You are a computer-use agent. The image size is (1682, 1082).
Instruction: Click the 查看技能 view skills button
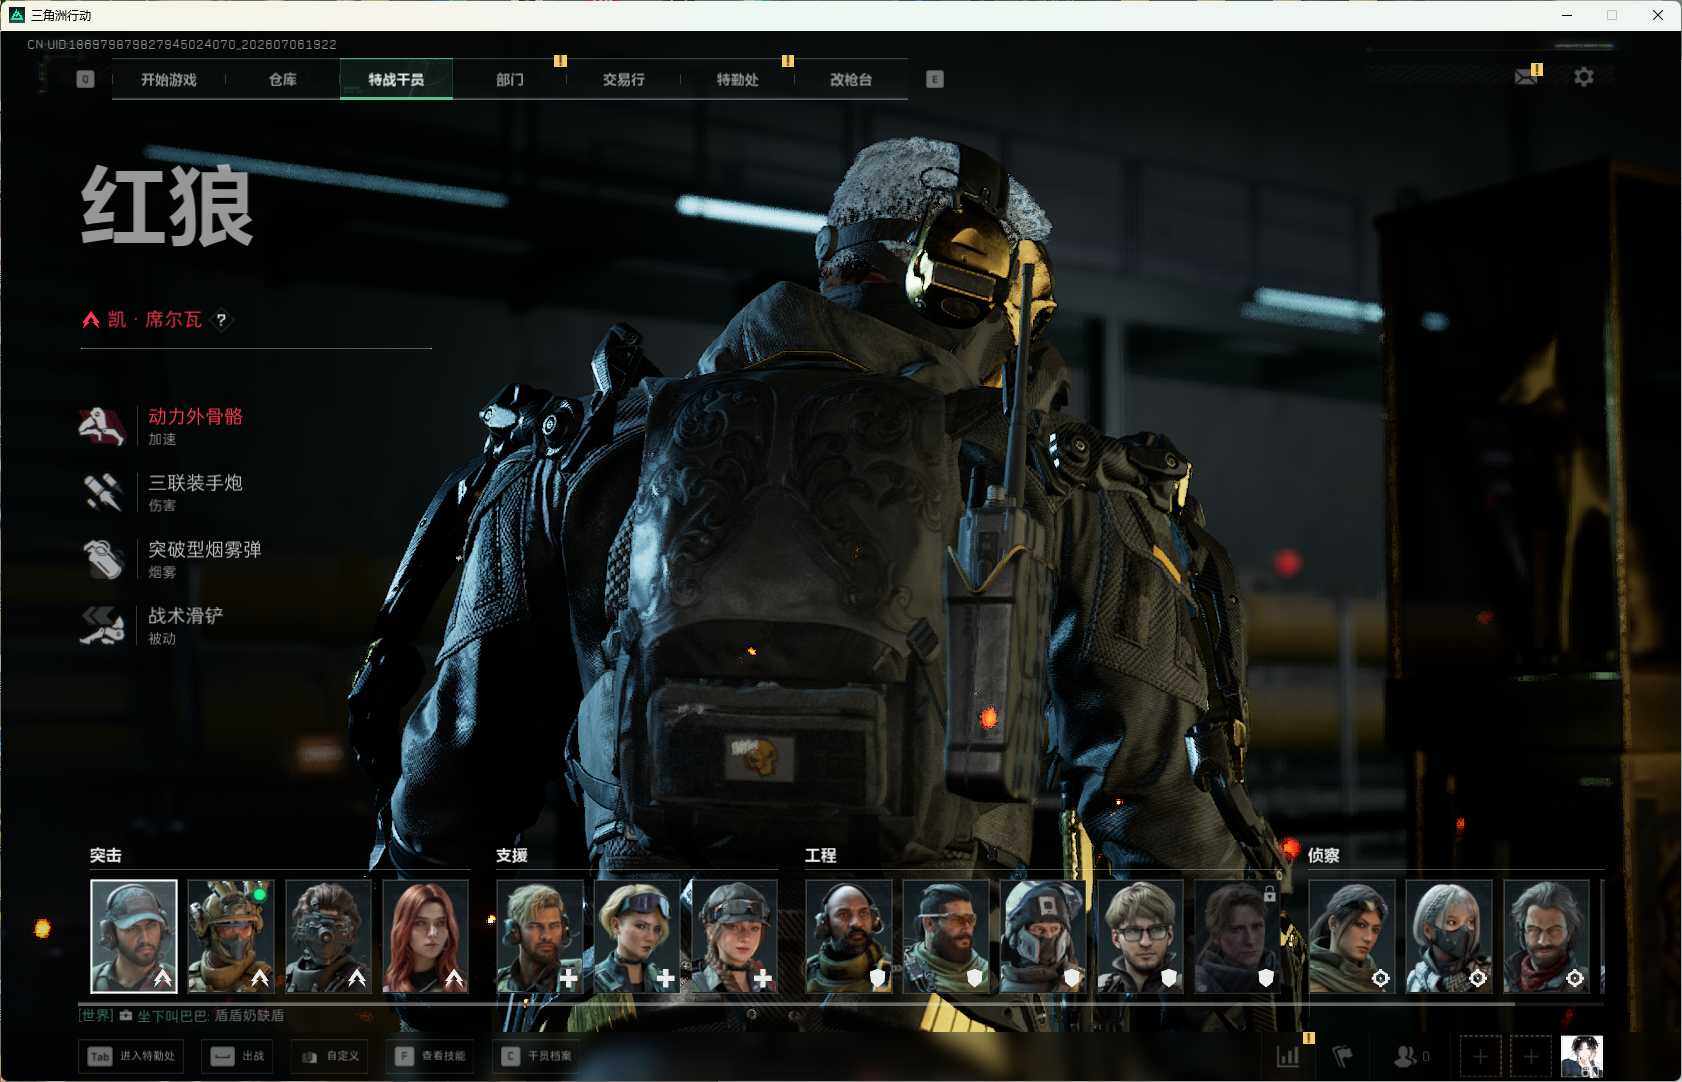pyautogui.click(x=431, y=1056)
